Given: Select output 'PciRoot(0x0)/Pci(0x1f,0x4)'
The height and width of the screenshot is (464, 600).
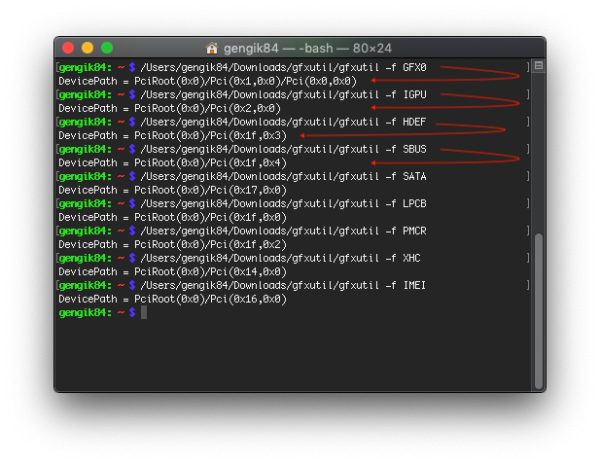Looking at the screenshot, I should pos(210,163).
